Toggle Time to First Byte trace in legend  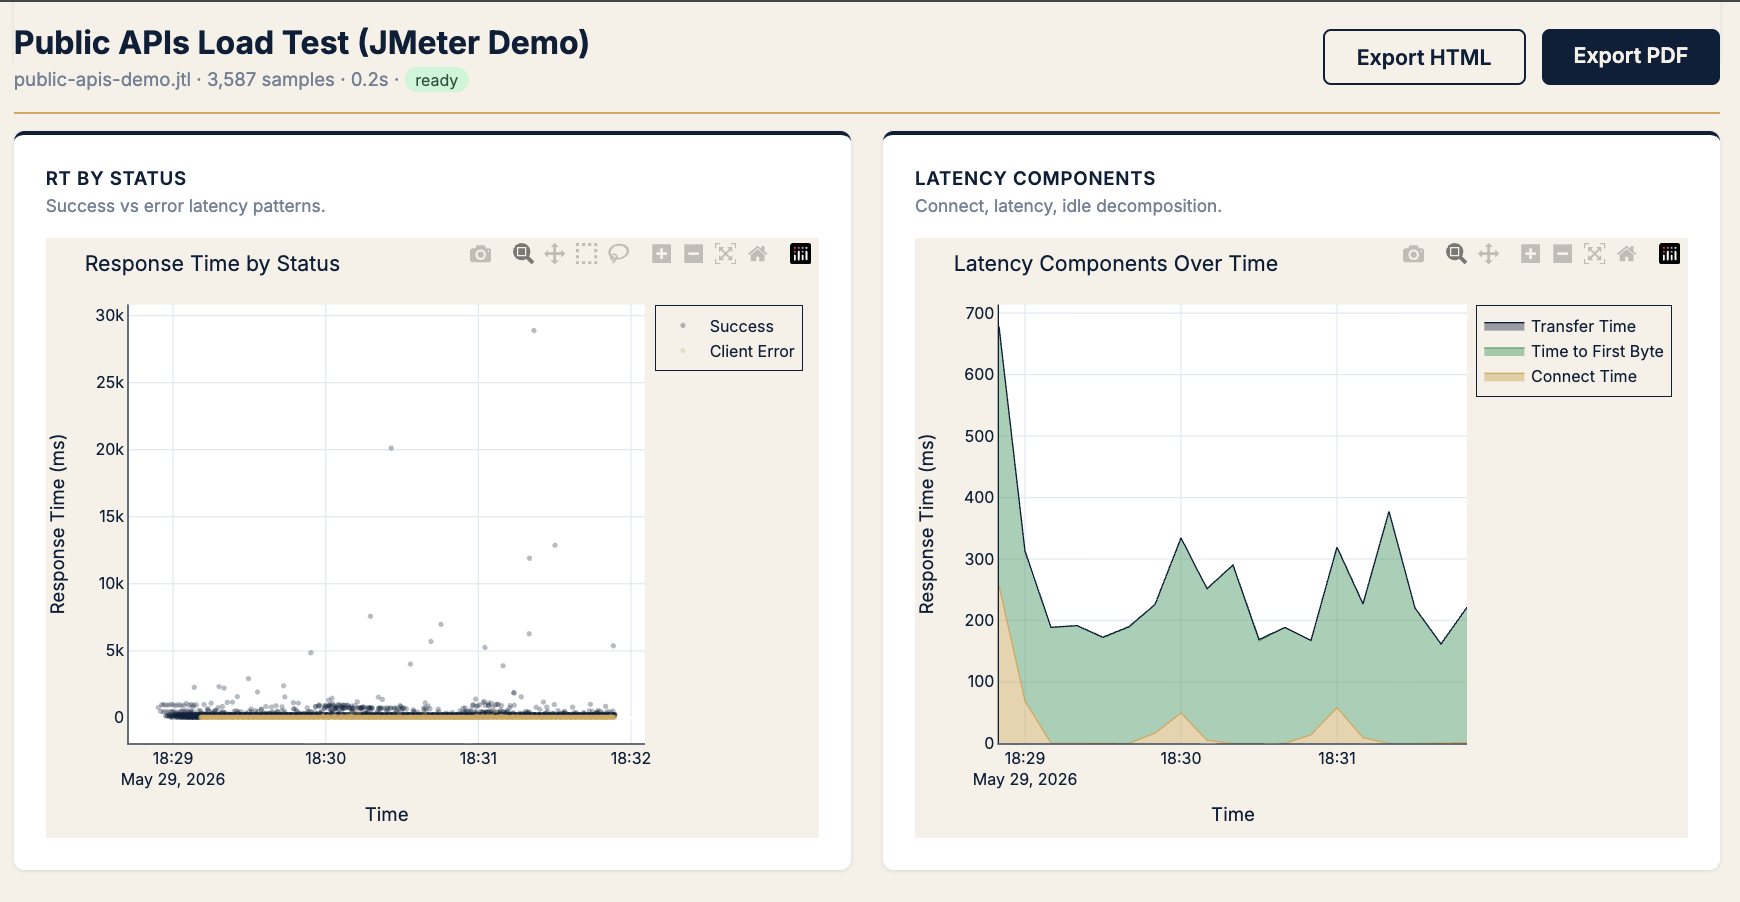pos(1573,351)
